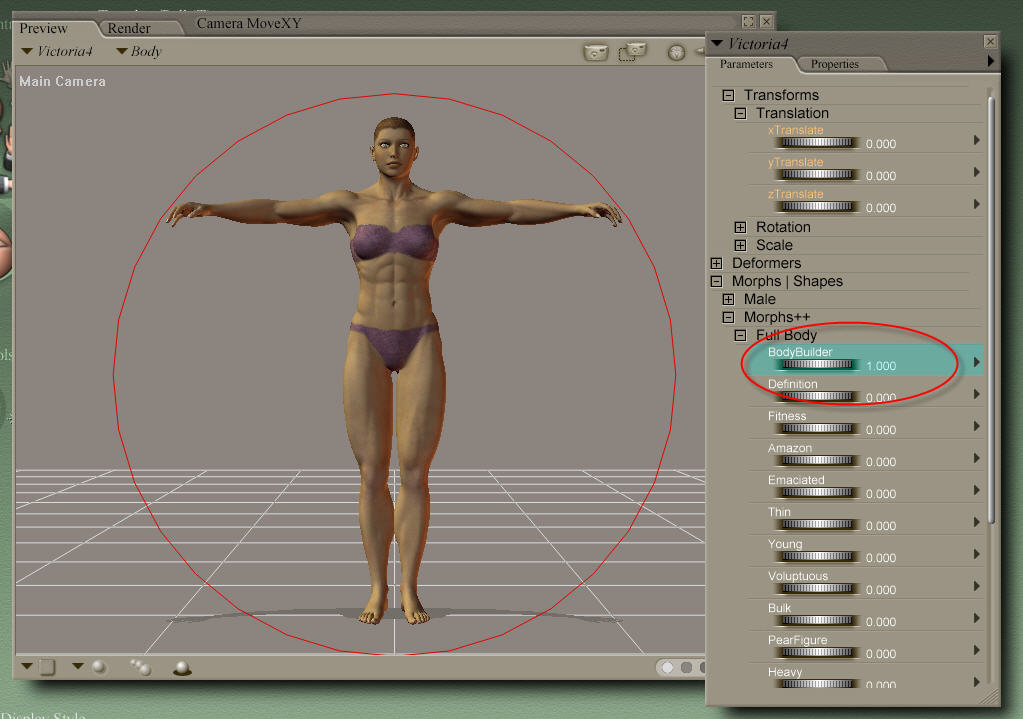The image size is (1023, 719).
Task: Toggle depth cueing three-spheres icon
Action: point(140,667)
